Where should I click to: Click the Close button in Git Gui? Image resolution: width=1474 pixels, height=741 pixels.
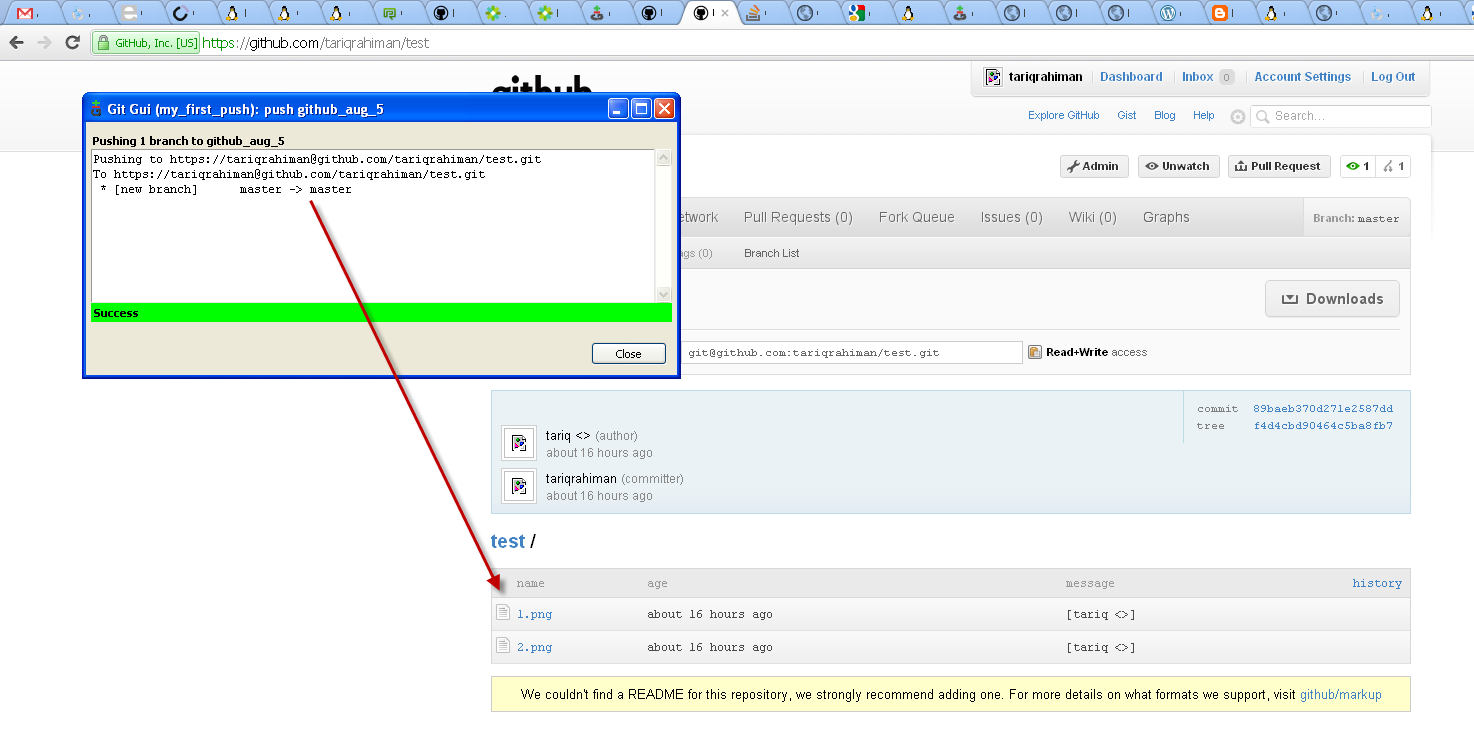pyautogui.click(x=628, y=353)
